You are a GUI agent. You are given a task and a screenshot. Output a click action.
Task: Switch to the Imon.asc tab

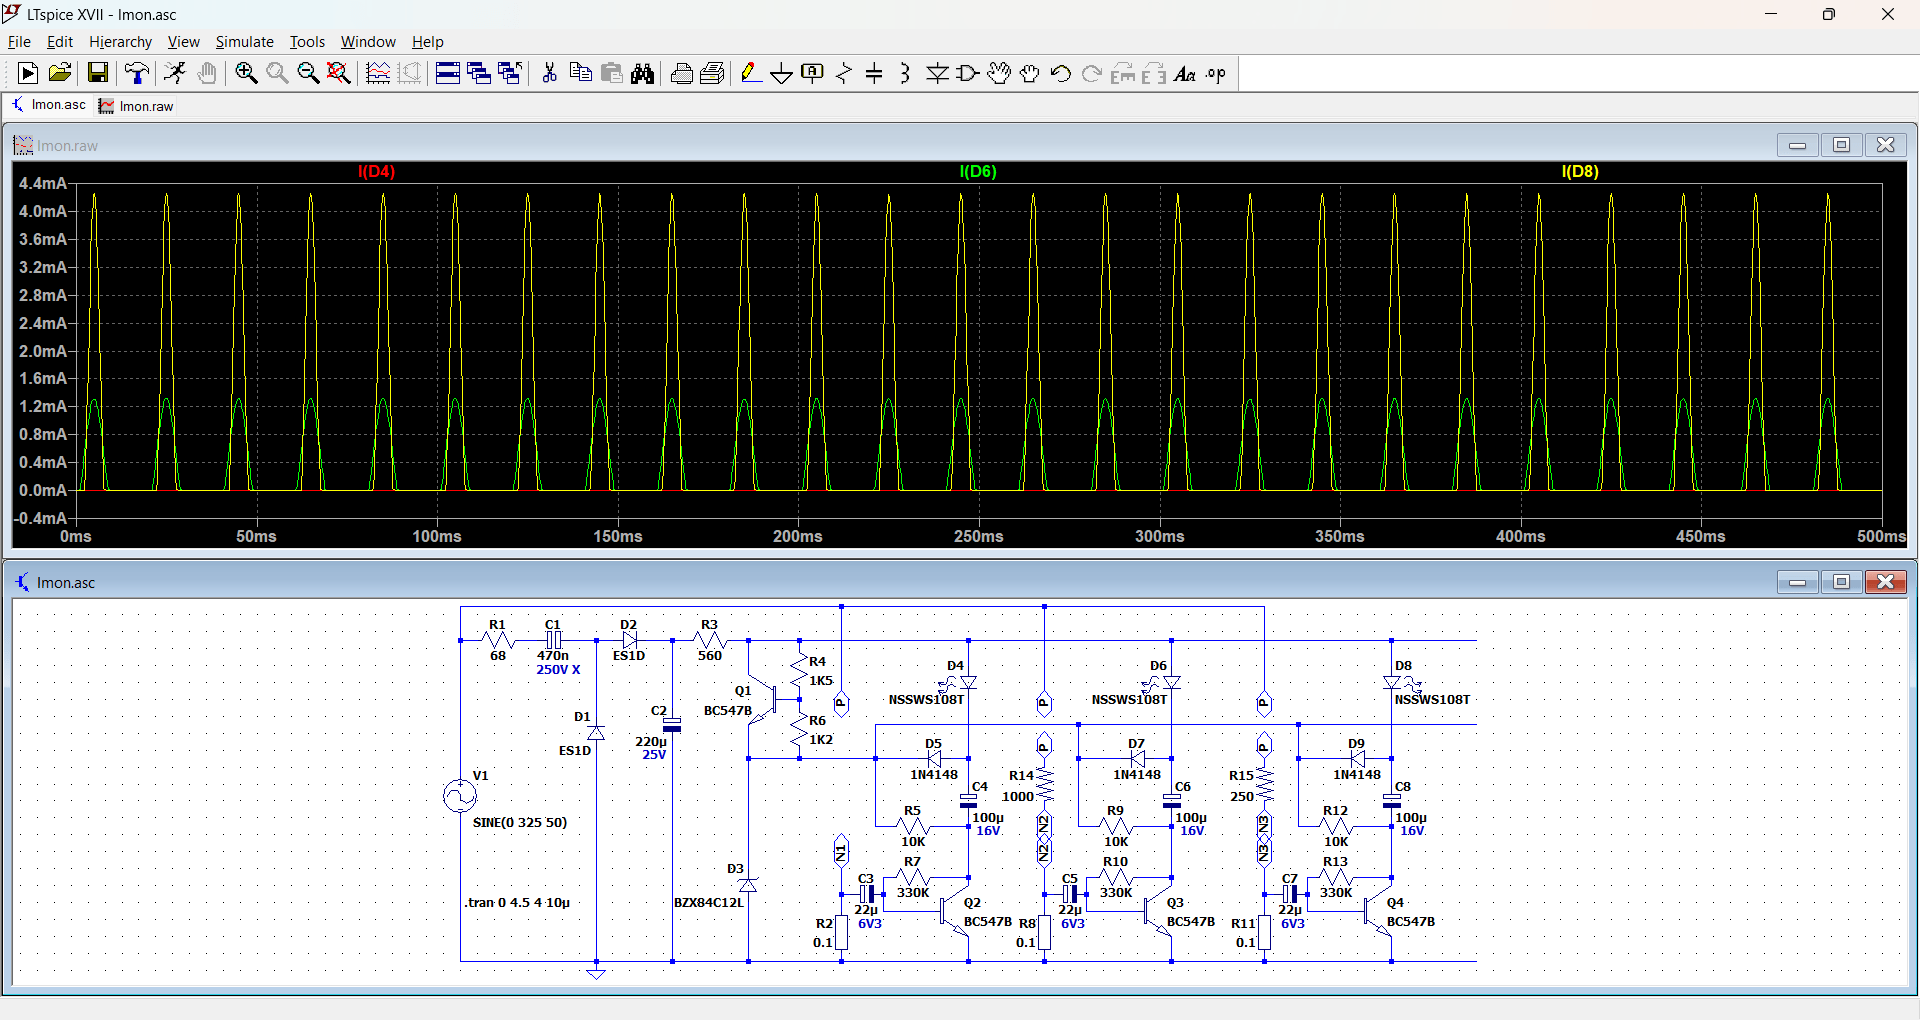coord(48,105)
